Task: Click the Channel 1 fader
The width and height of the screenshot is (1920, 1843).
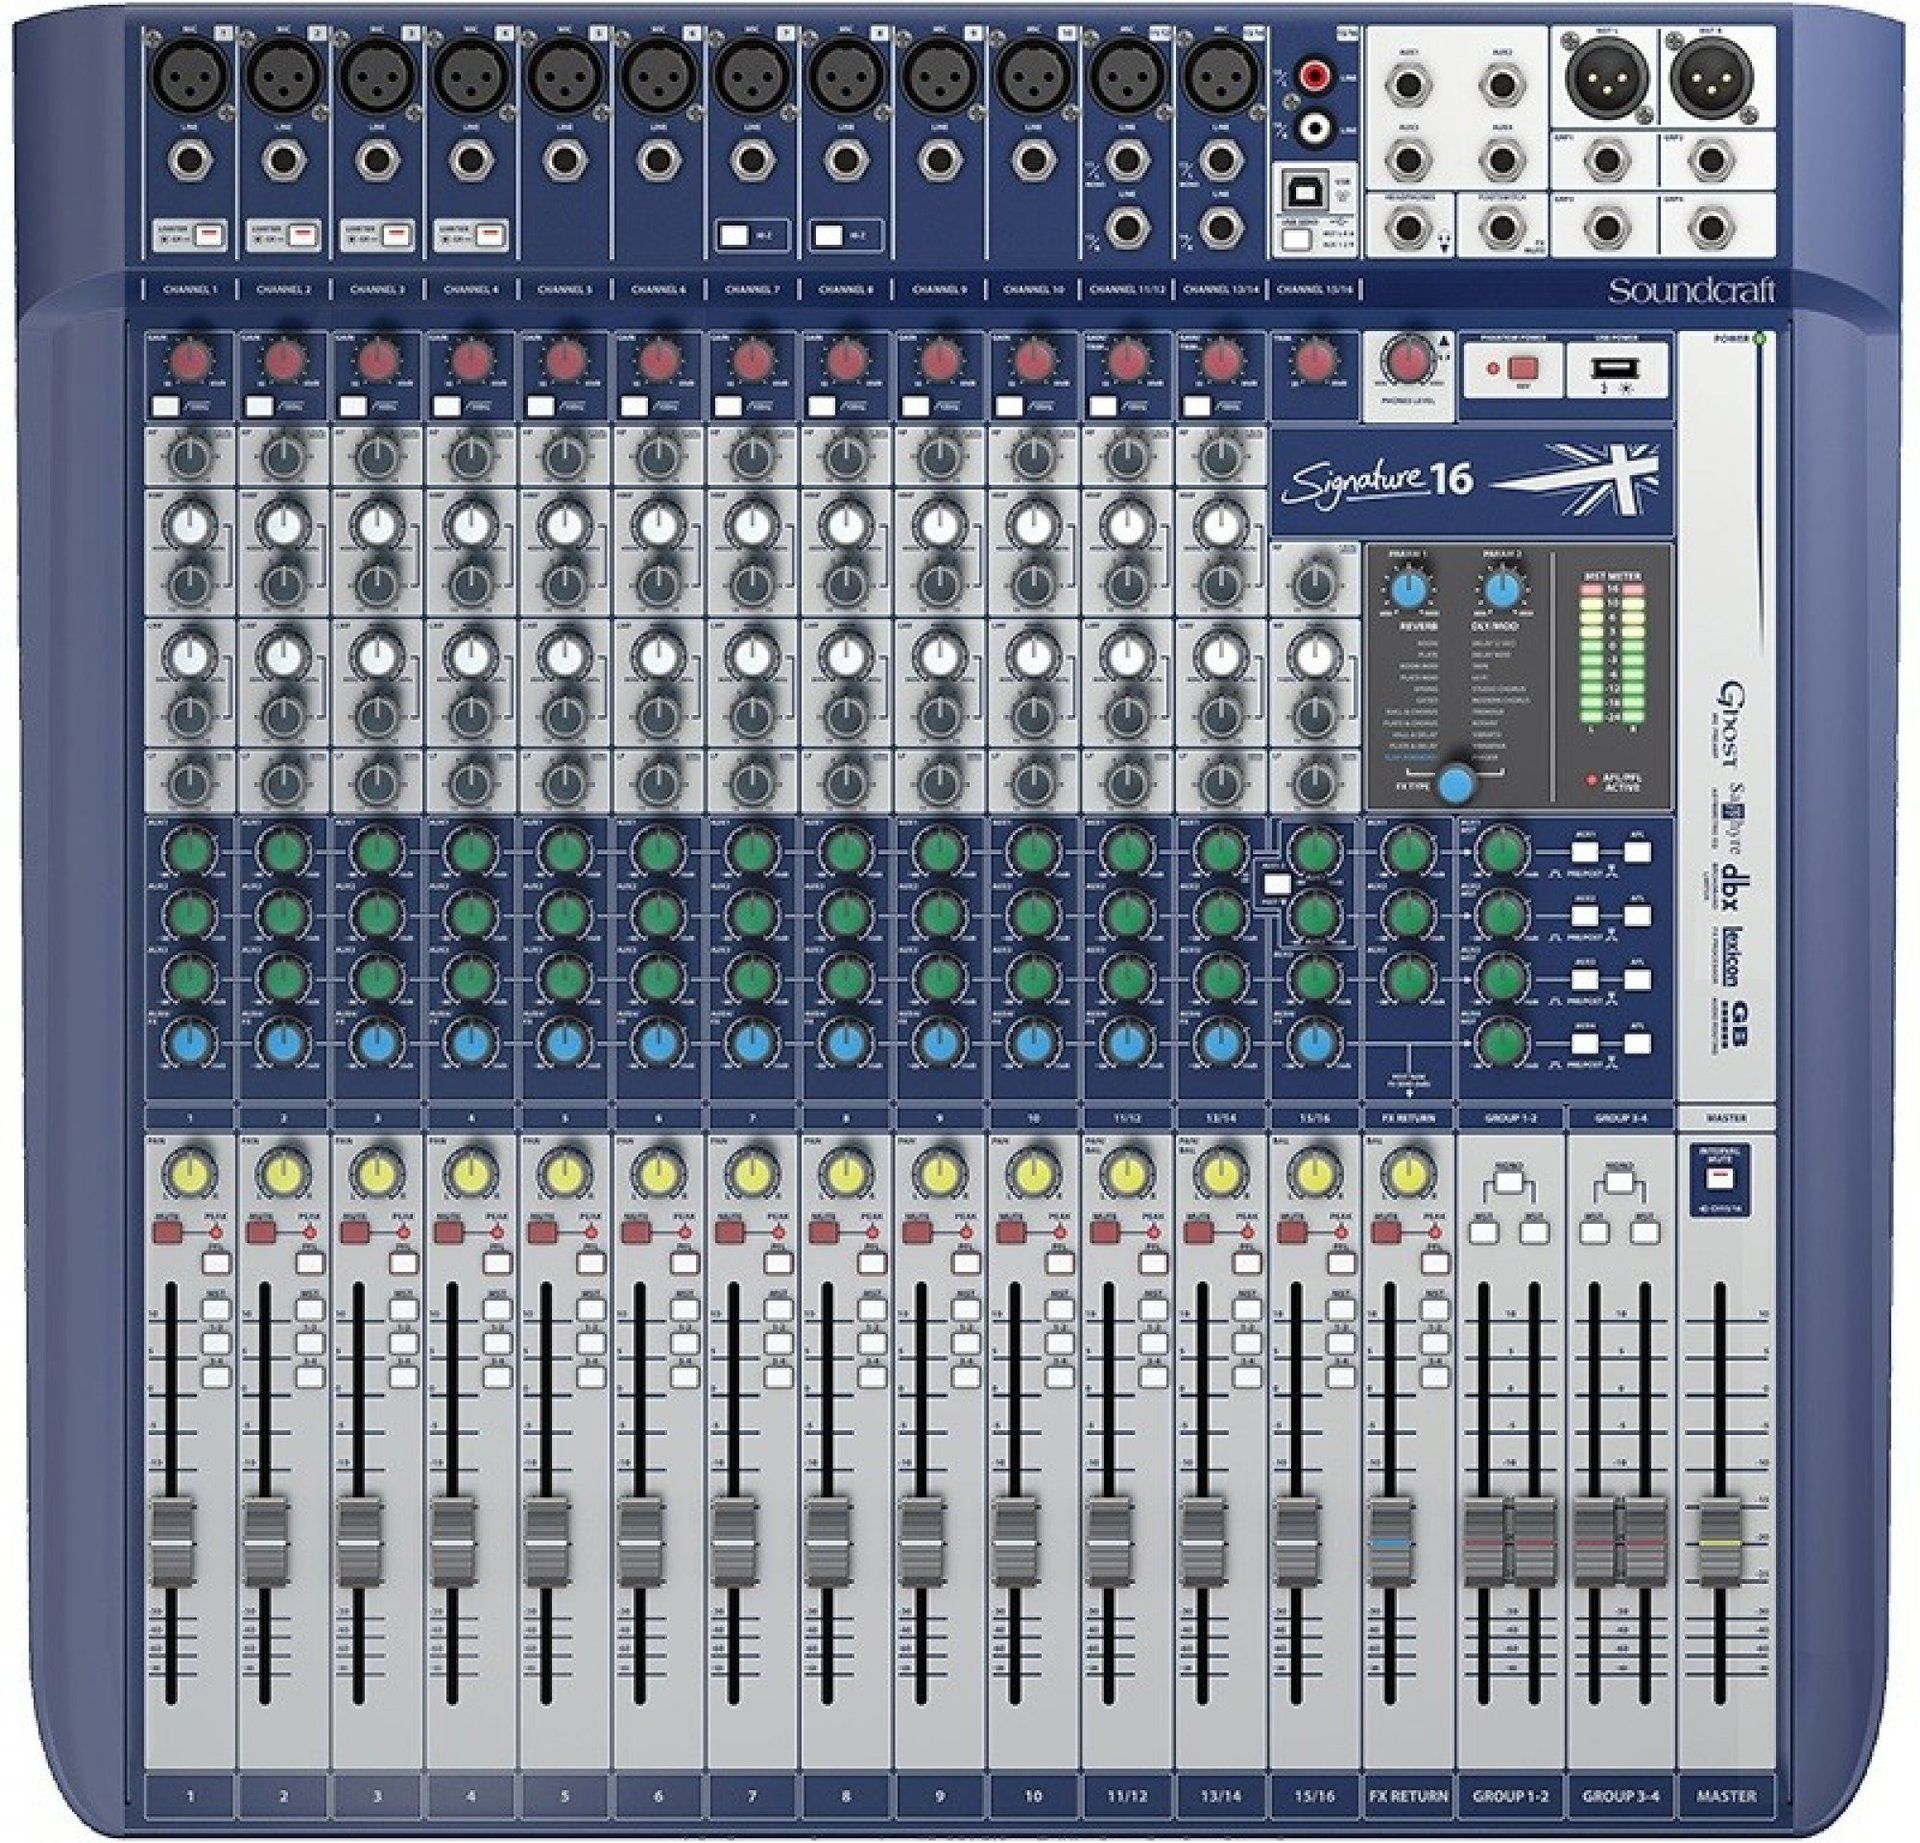Action: [173, 1540]
